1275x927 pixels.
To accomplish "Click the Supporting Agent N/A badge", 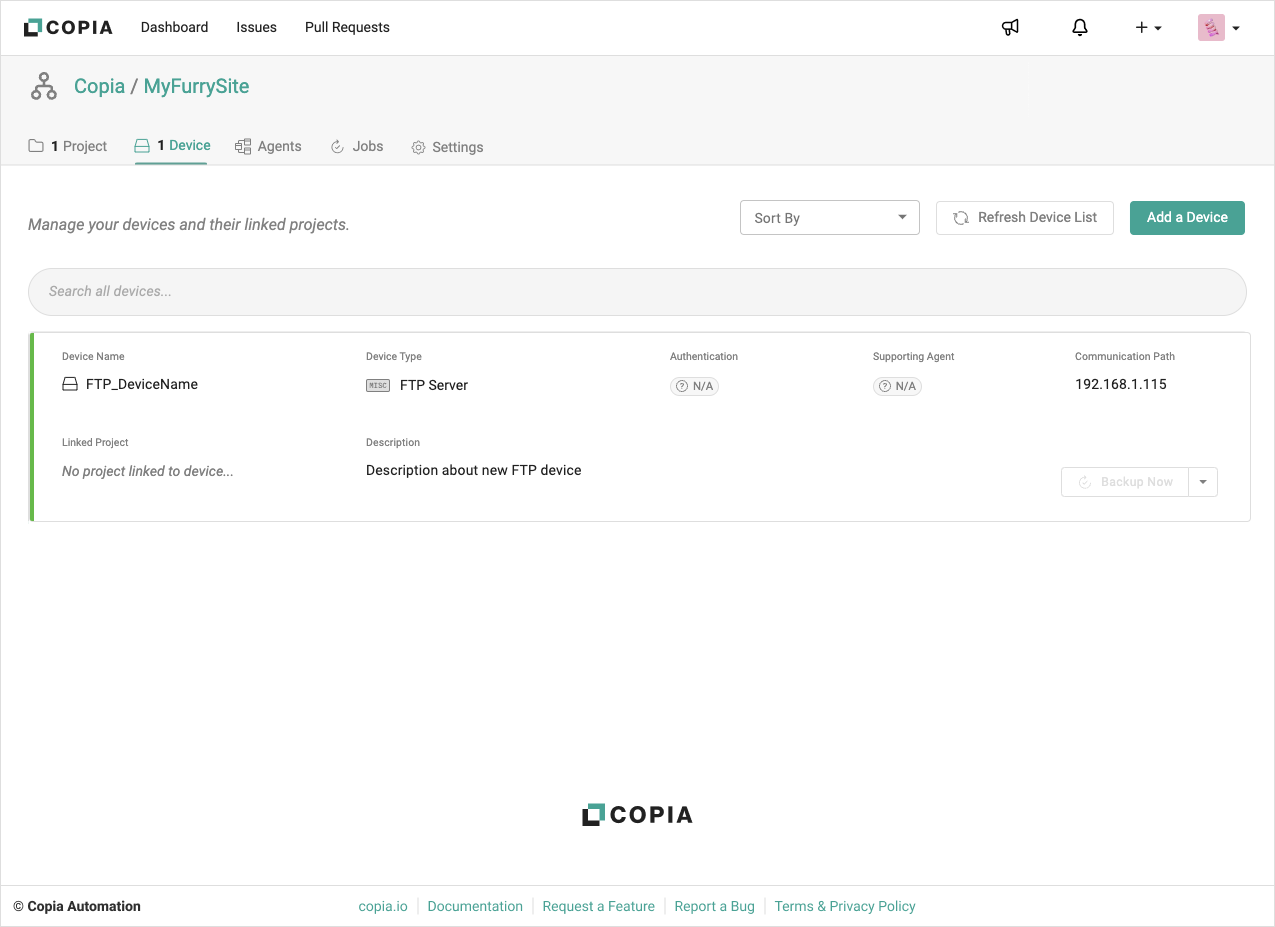I will pos(897,386).
